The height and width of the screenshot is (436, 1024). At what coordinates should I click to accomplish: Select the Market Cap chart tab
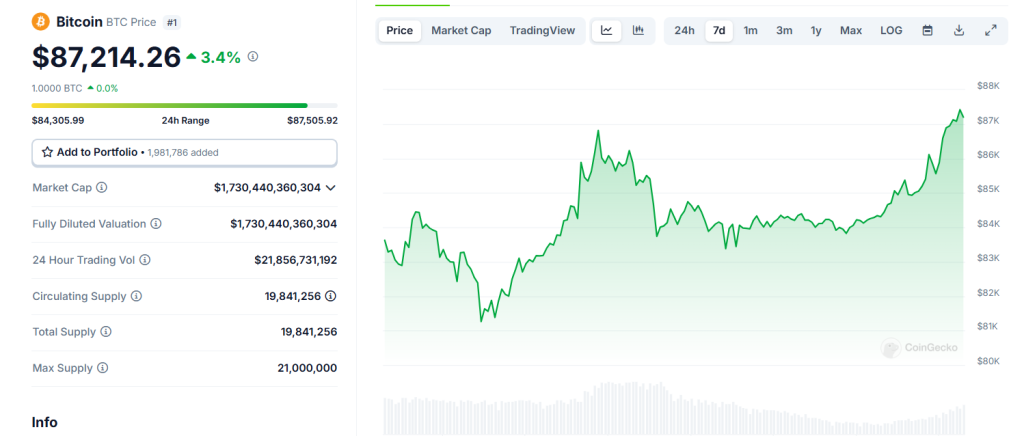(x=461, y=31)
